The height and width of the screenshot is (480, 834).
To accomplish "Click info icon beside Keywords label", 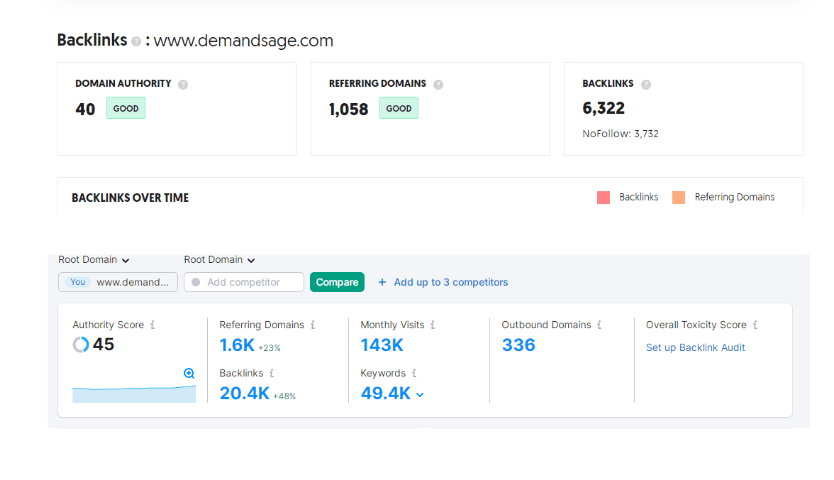I will (414, 373).
